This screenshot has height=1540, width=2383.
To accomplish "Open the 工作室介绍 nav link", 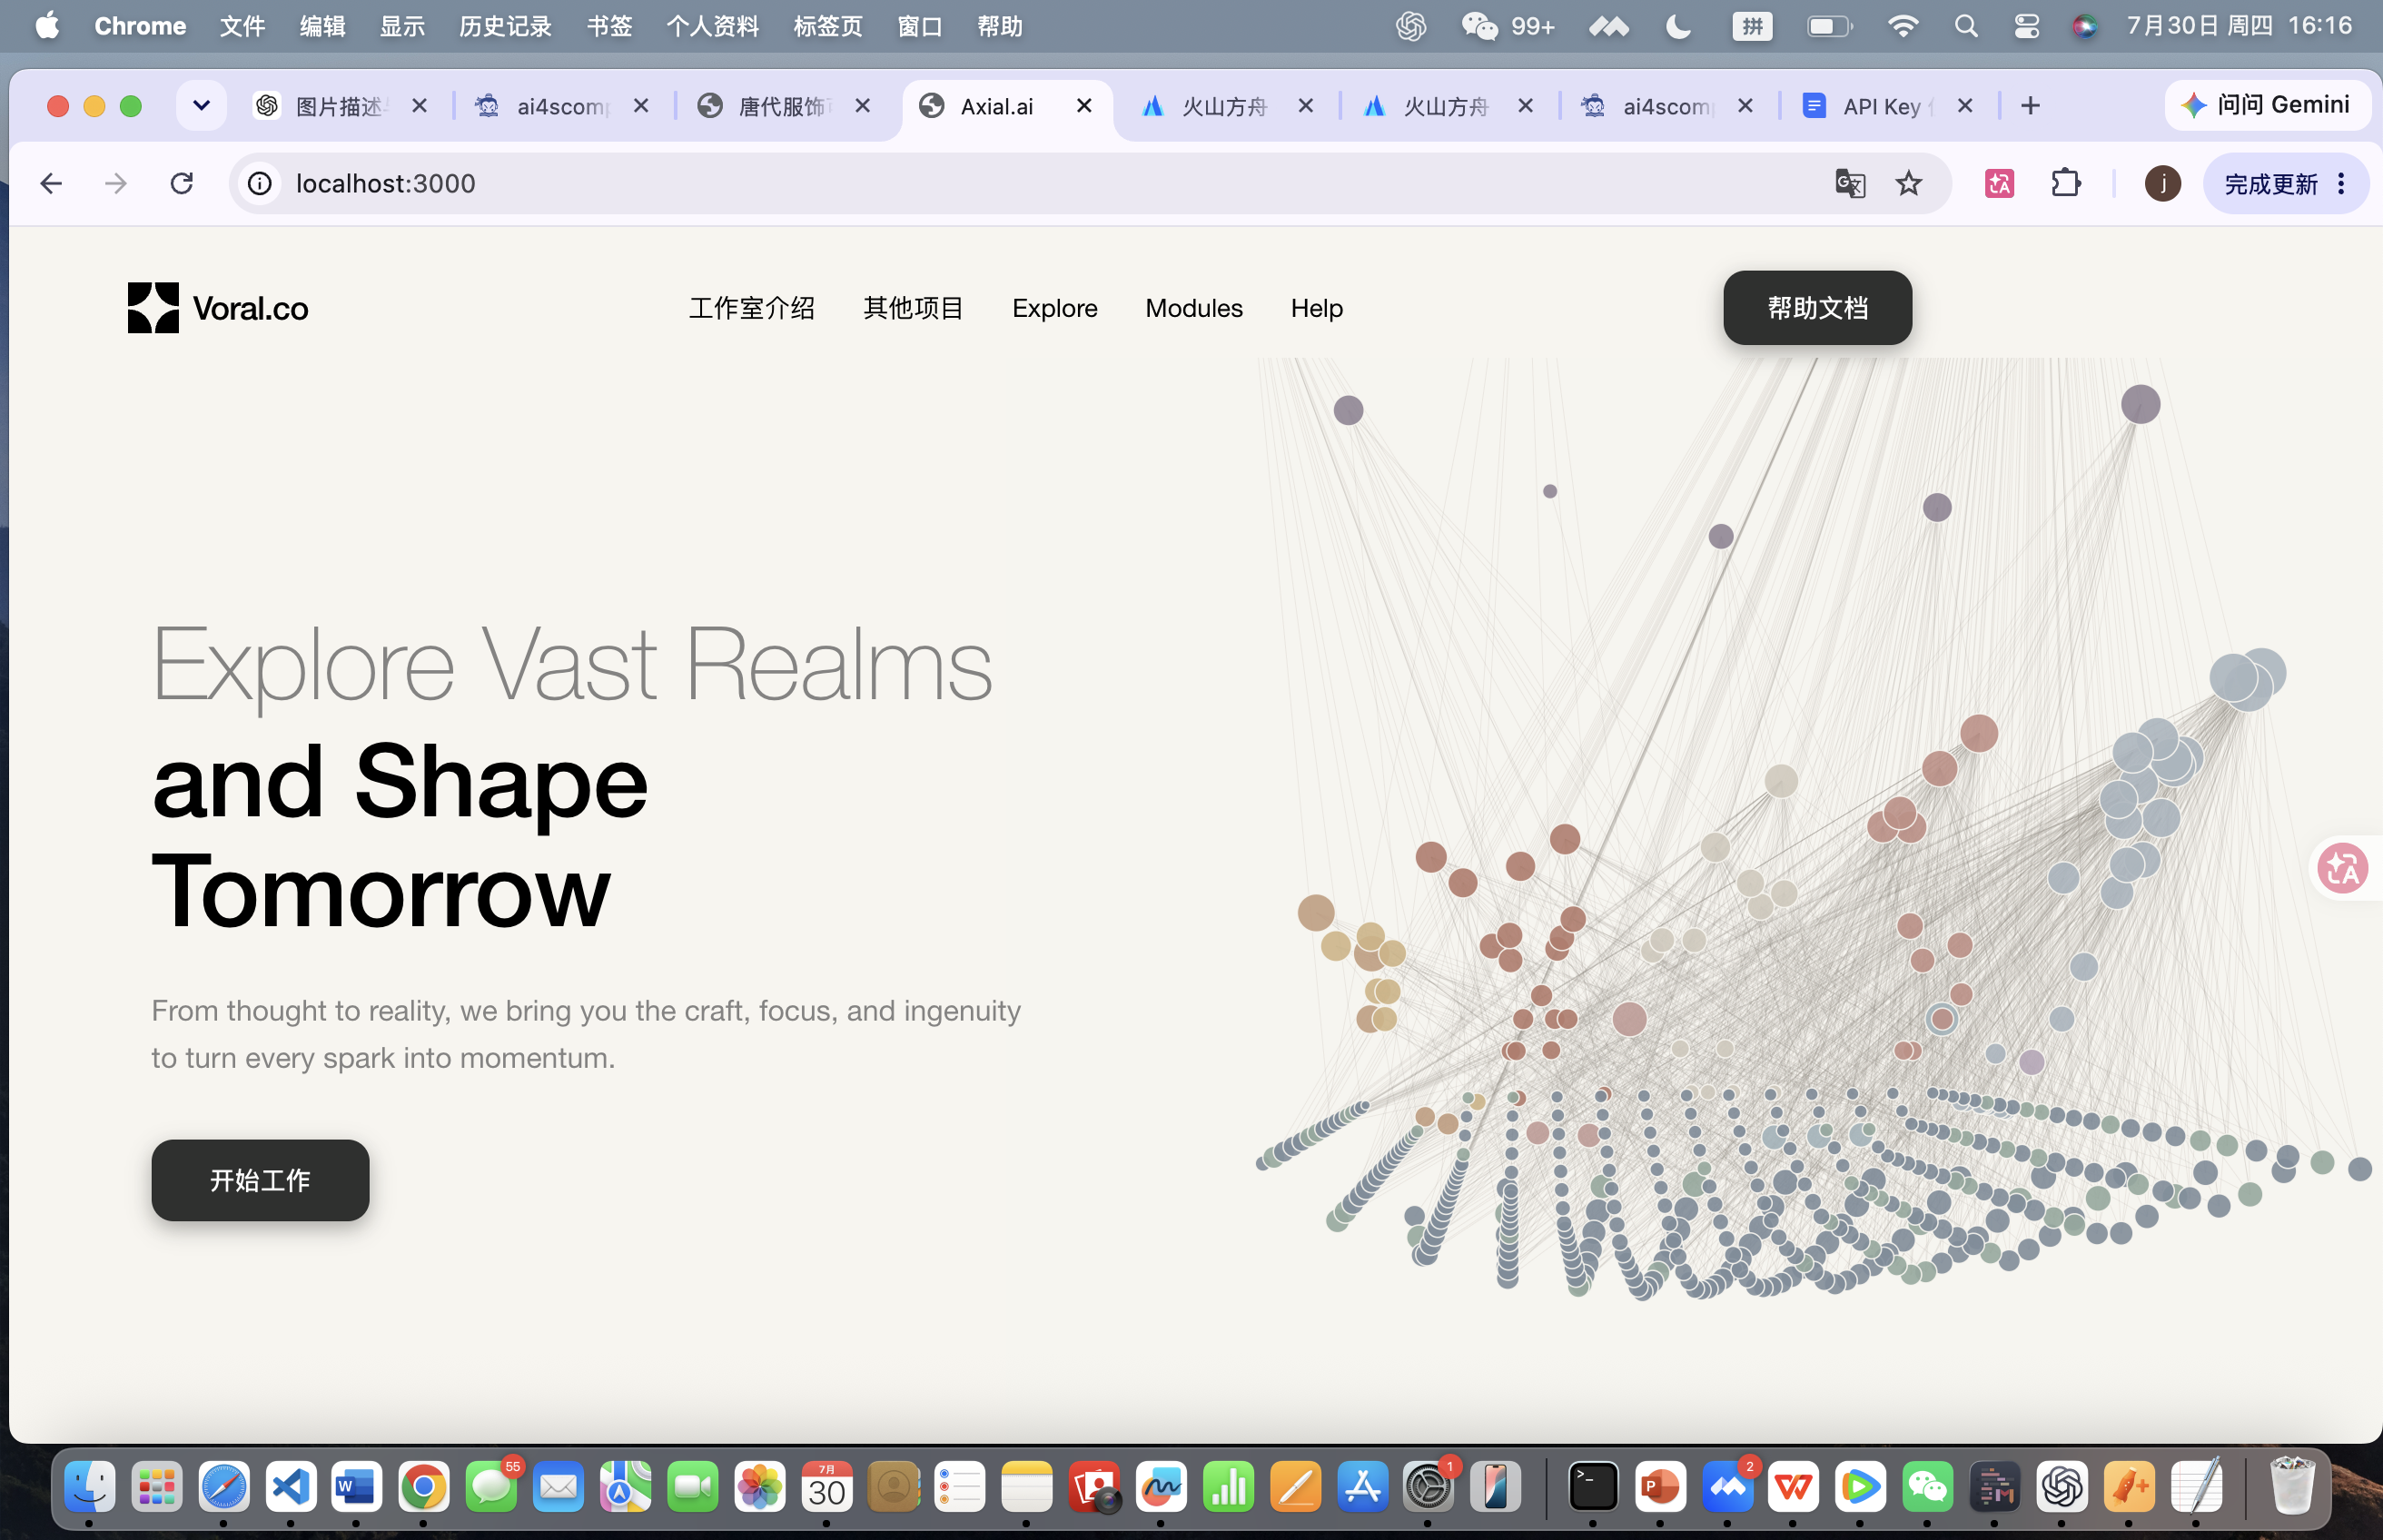I will click(x=751, y=308).
